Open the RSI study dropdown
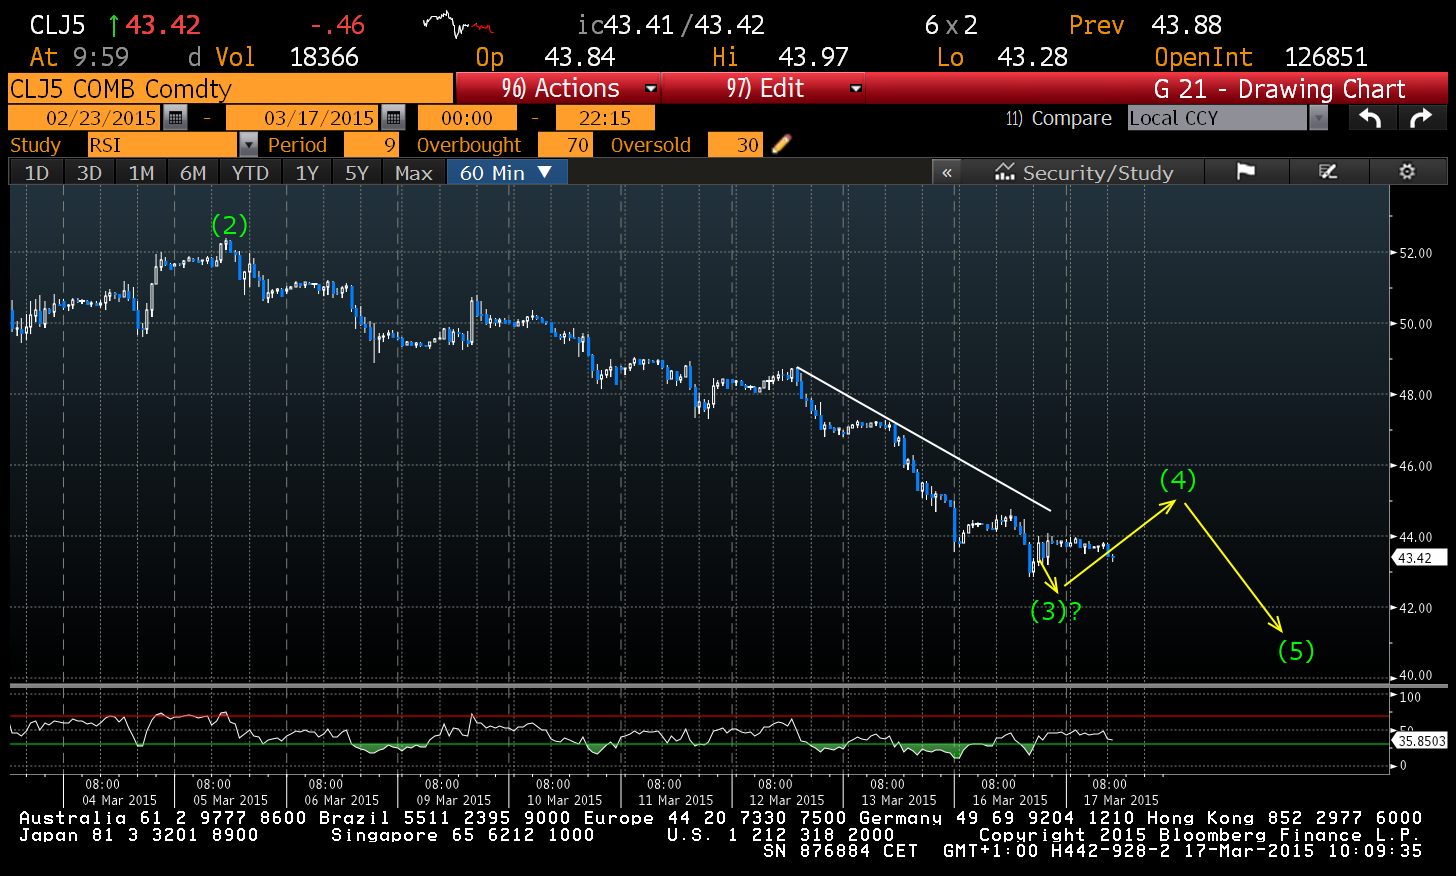 [248, 145]
